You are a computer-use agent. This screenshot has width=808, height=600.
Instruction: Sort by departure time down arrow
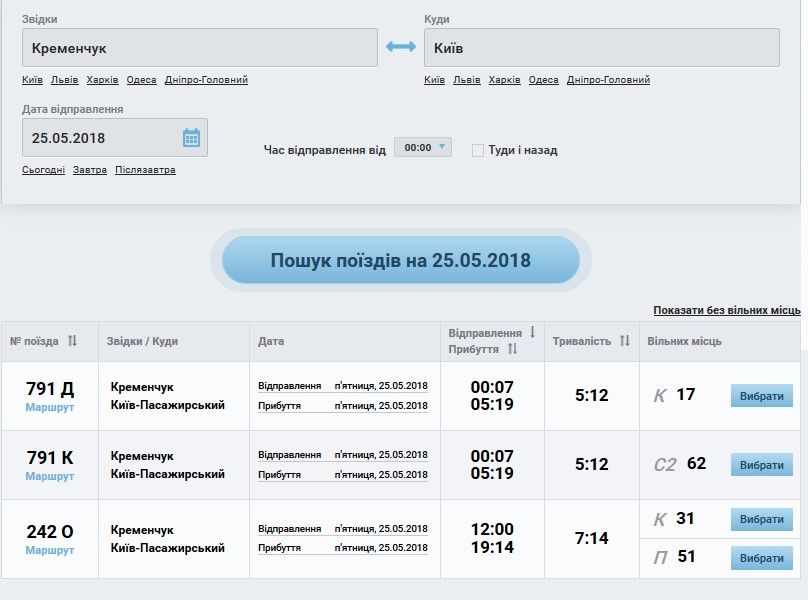click(x=532, y=333)
